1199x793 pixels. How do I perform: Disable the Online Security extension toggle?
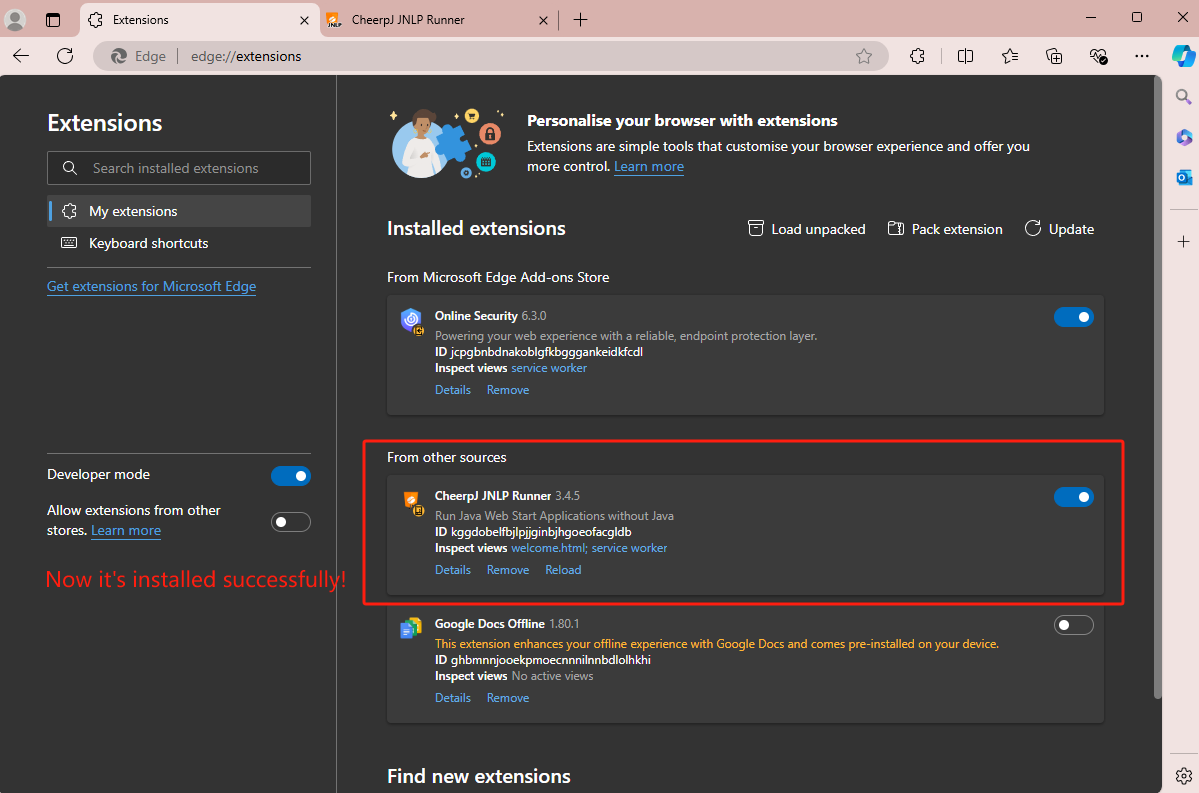(x=1073, y=317)
